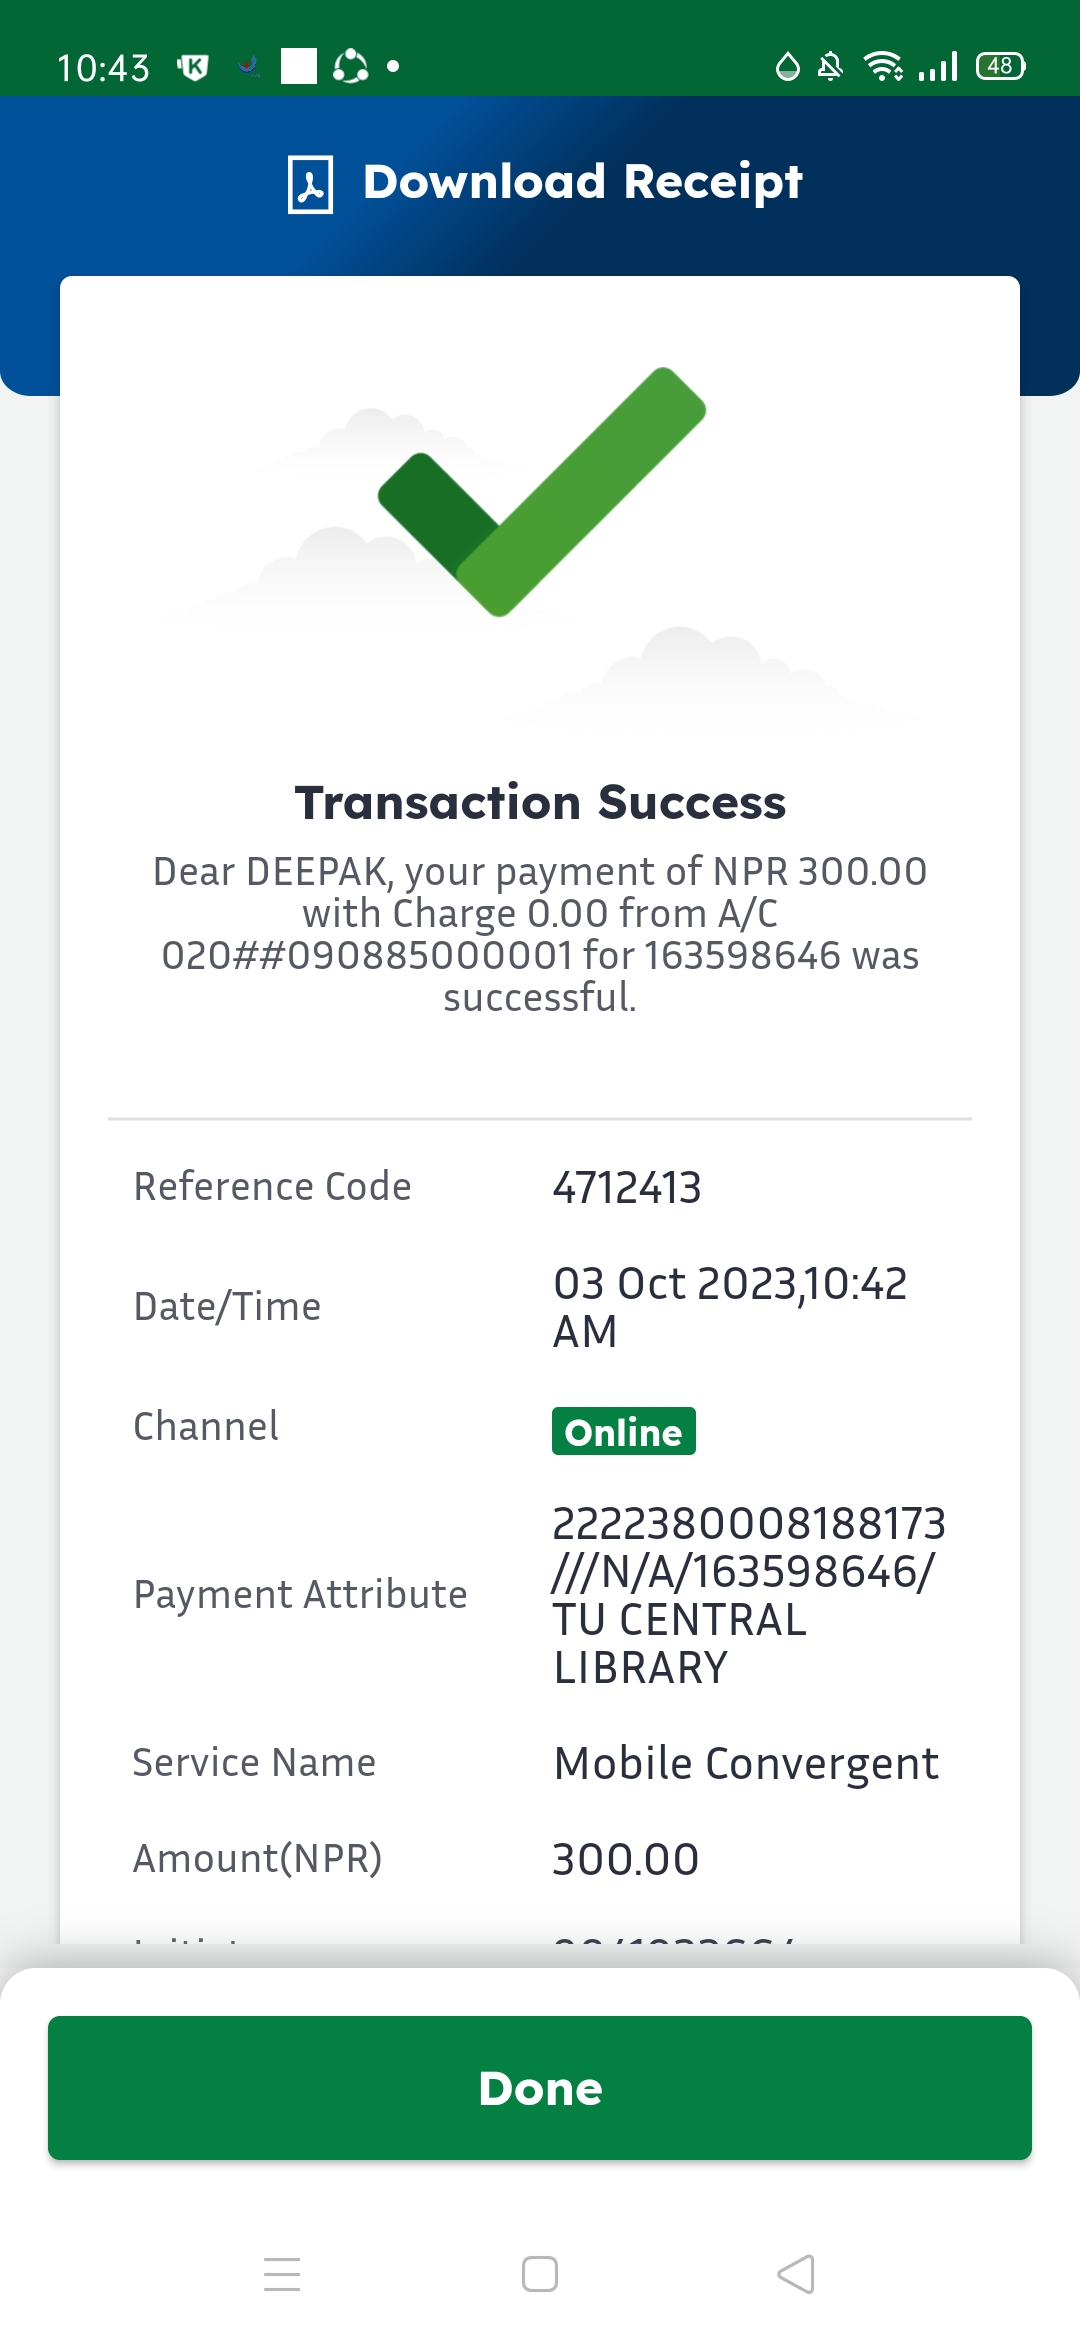Tap the Wi-Fi signal status icon
The width and height of the screenshot is (1080, 2340).
pyautogui.click(x=883, y=66)
